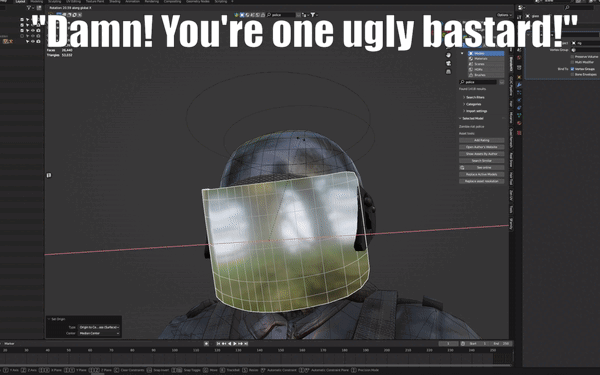Click the armature Object field showing rig
Screen dimensions: 600x375
pyautogui.click(x=585, y=43)
